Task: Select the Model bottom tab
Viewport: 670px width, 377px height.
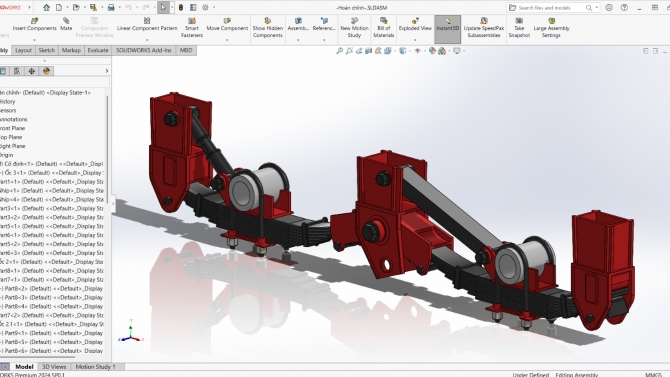Action: click(x=24, y=367)
